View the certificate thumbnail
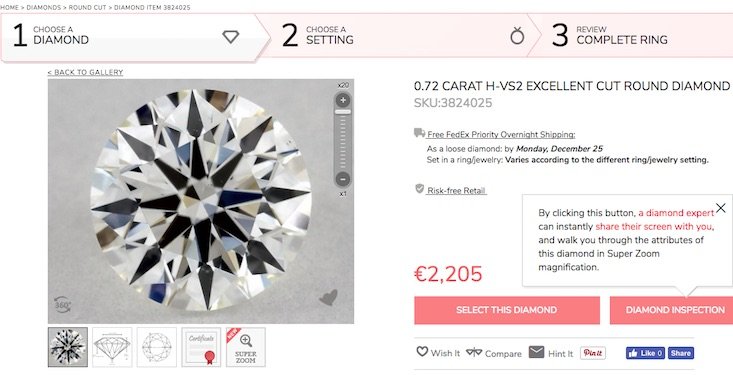Viewport: 733px width, 375px height. click(201, 347)
